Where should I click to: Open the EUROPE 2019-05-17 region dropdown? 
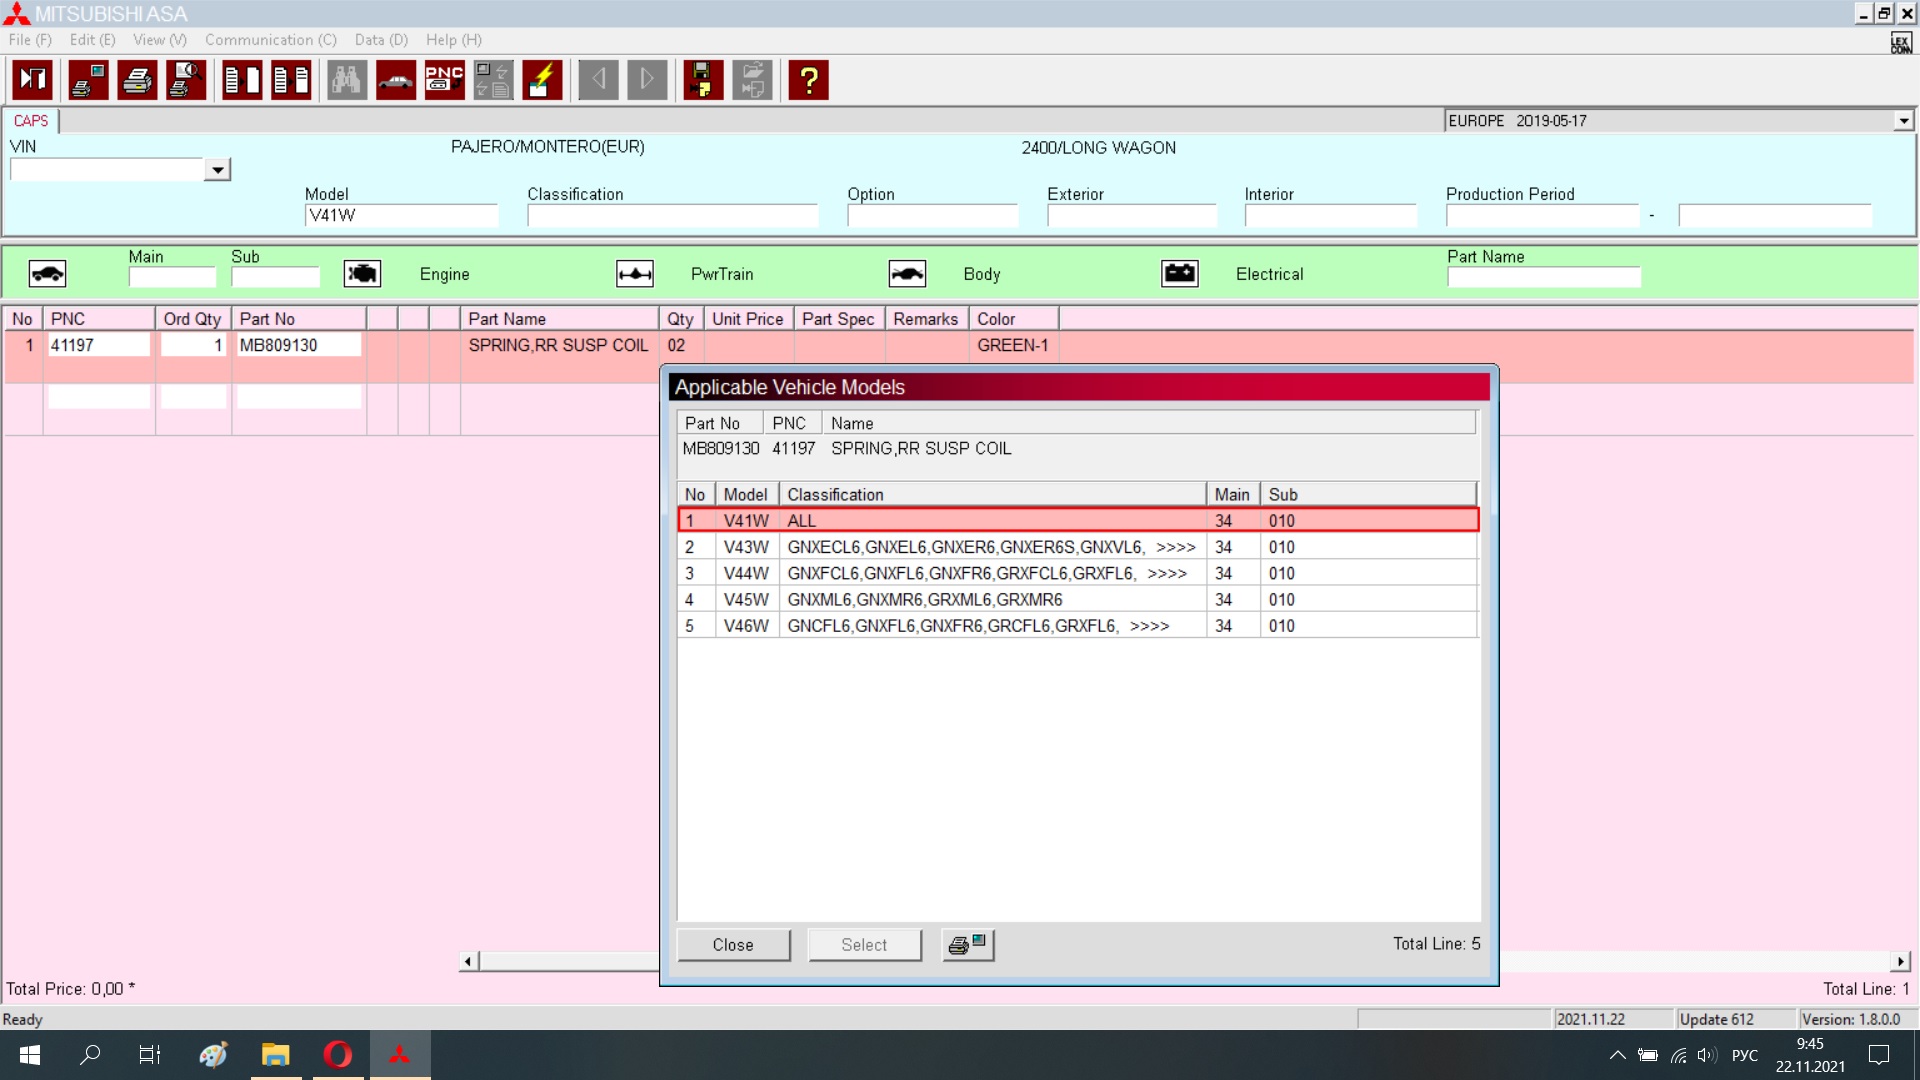coord(1903,121)
